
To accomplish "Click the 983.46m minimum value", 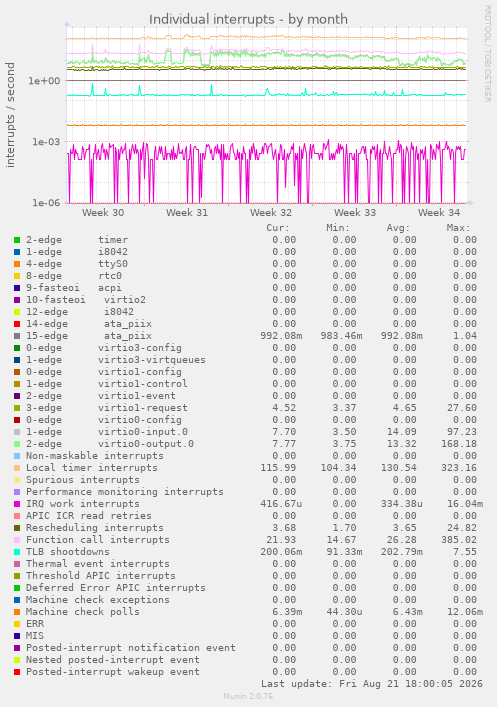I will click(341, 336).
